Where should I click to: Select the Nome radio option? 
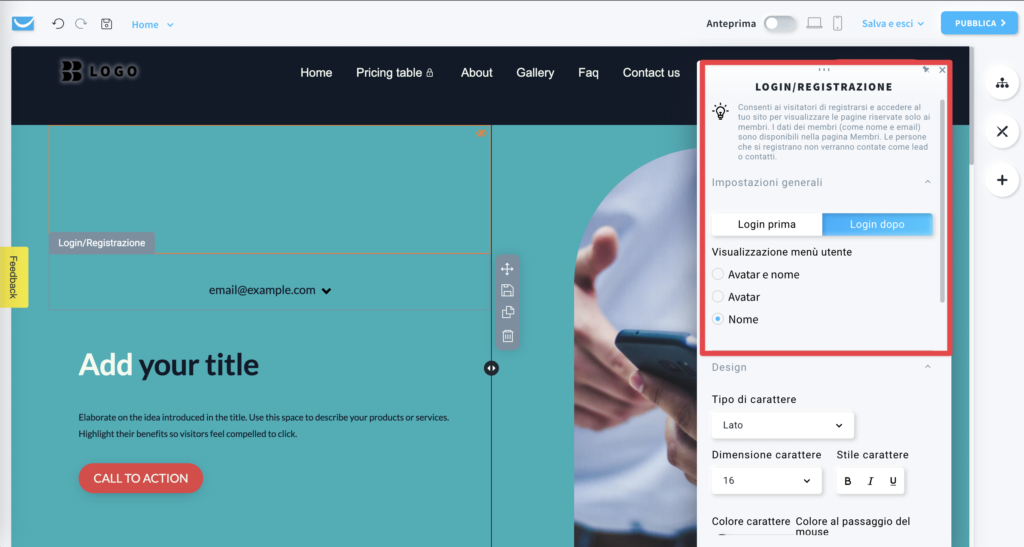click(718, 319)
